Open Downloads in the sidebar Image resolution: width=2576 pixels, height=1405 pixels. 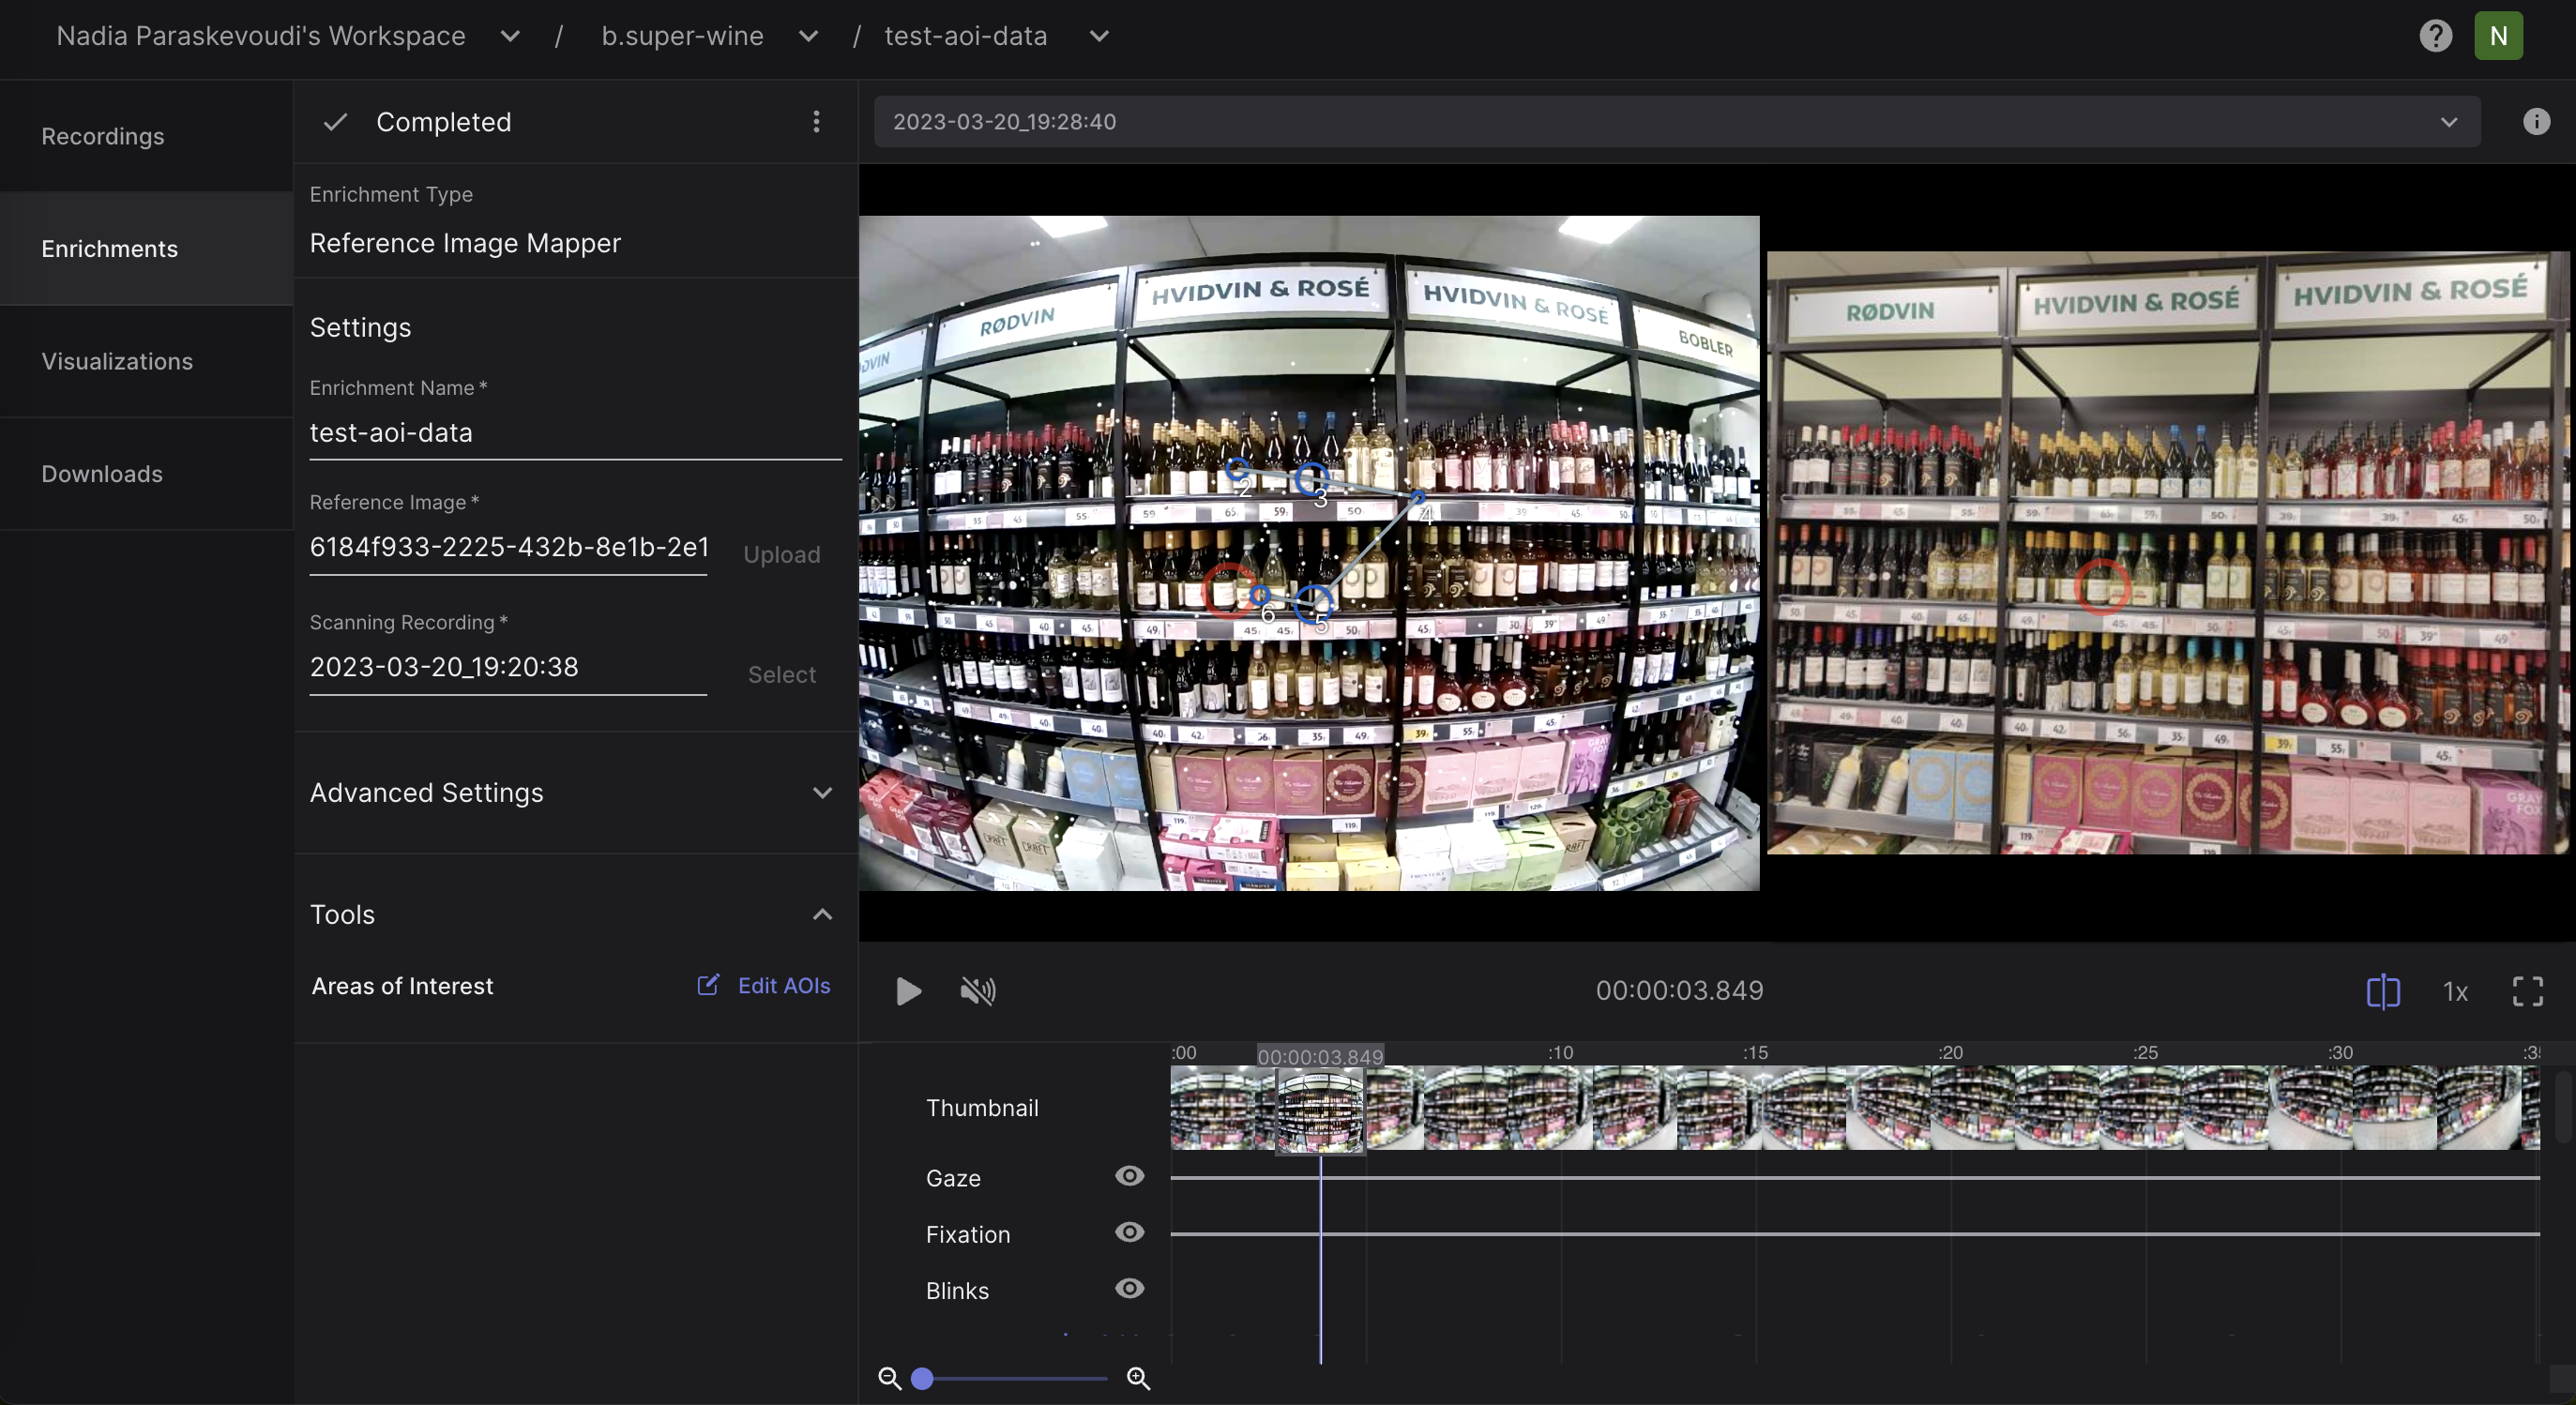pyautogui.click(x=146, y=474)
